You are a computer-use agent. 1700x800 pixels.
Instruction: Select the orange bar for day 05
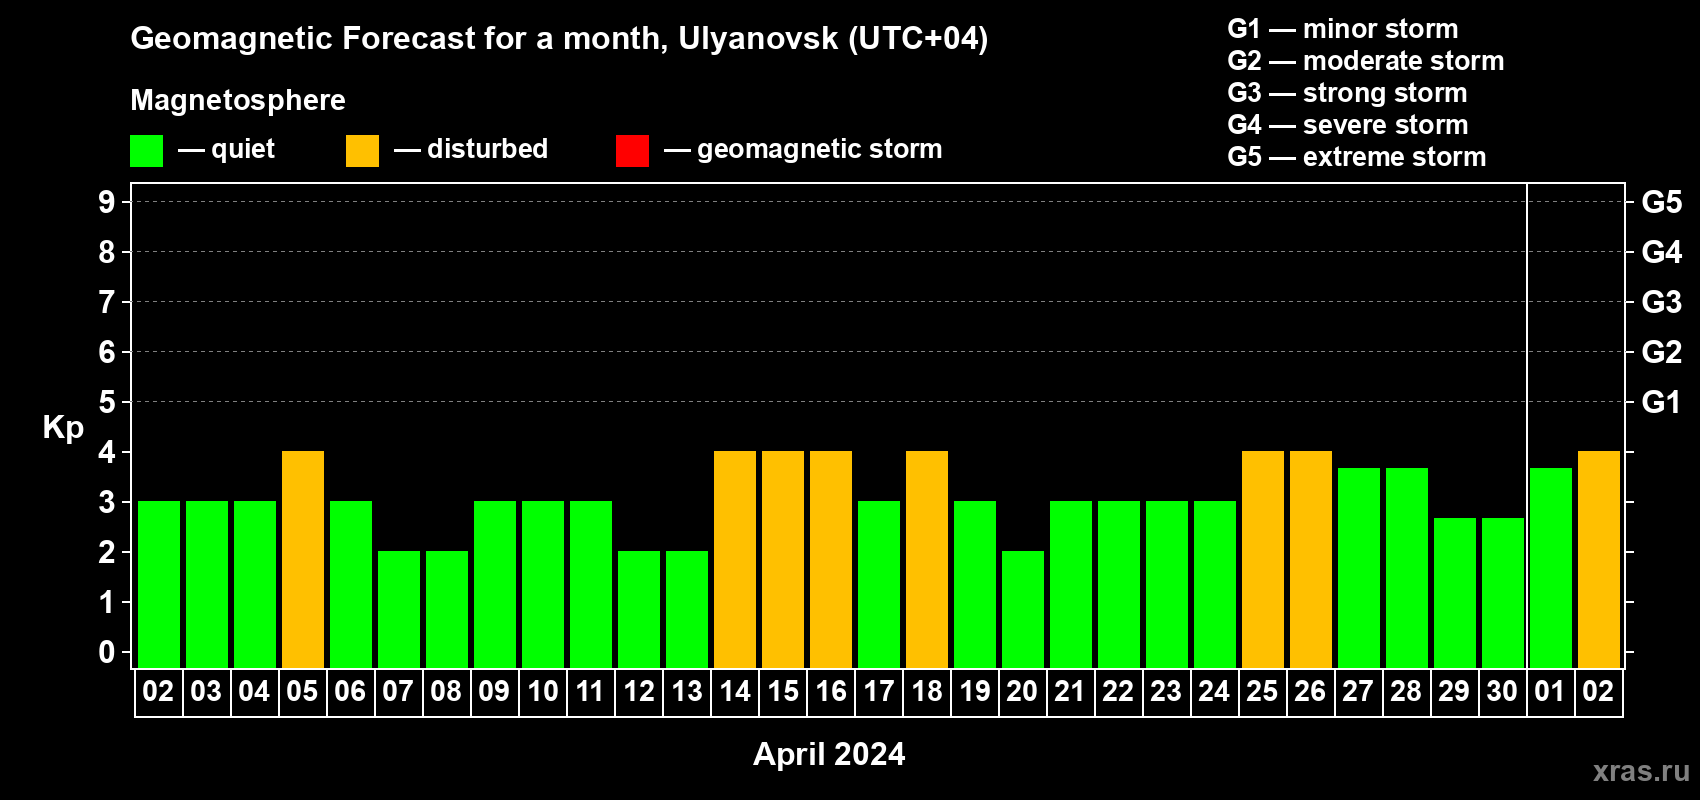[x=303, y=559]
